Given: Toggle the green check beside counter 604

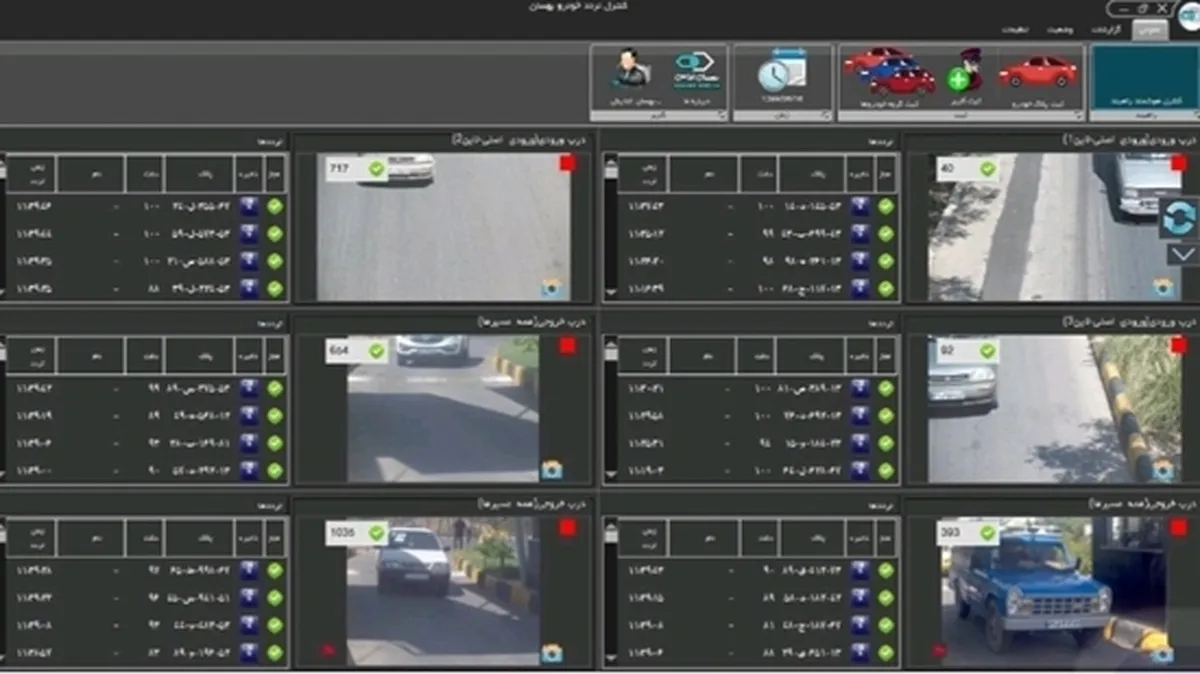Looking at the screenshot, I should coord(376,351).
